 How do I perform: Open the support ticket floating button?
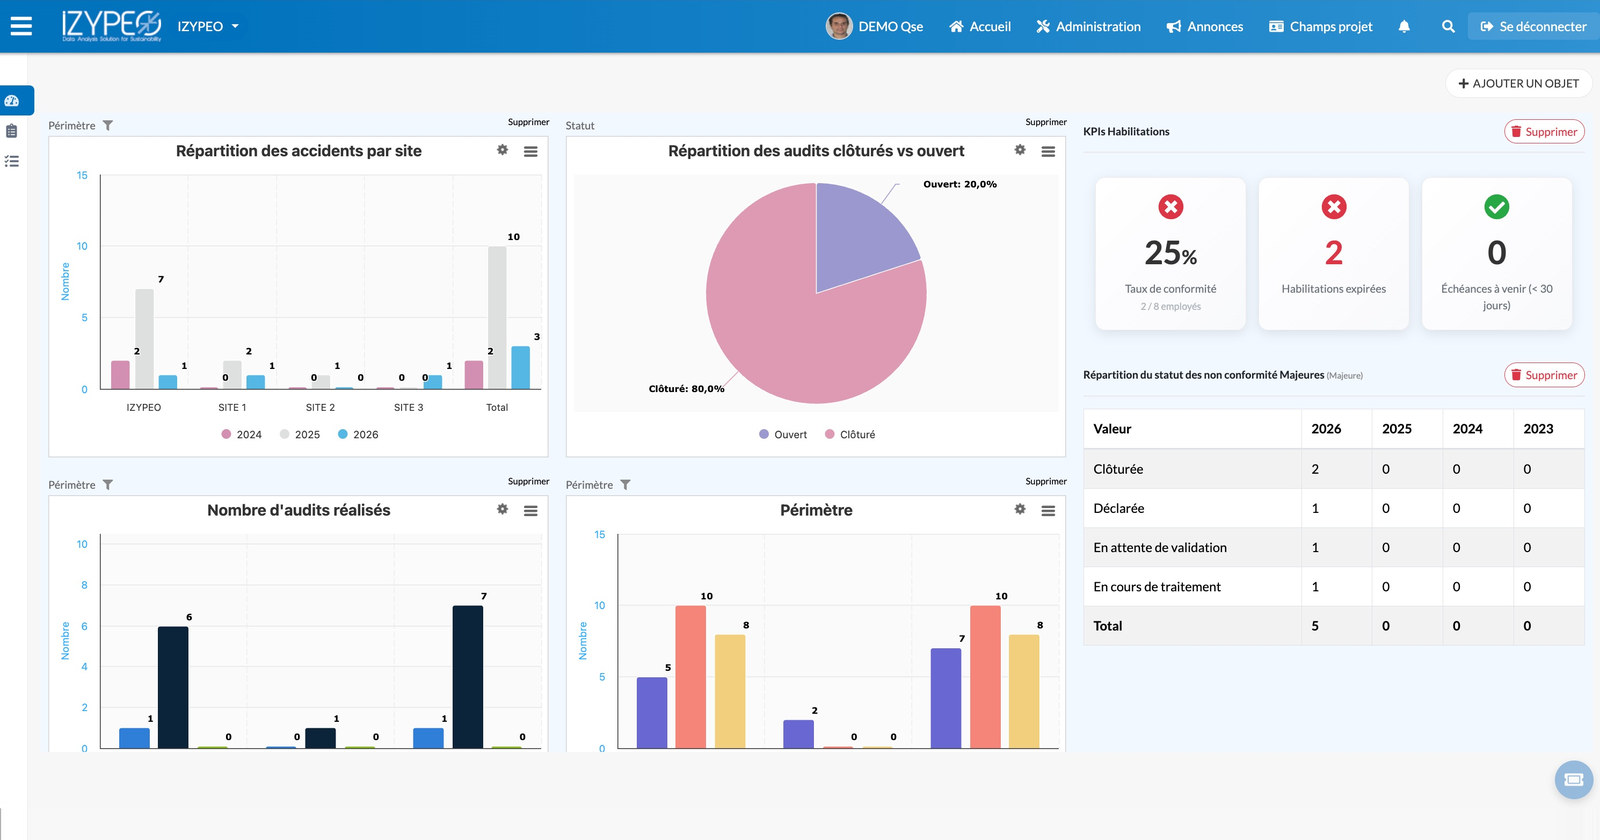coord(1574,780)
